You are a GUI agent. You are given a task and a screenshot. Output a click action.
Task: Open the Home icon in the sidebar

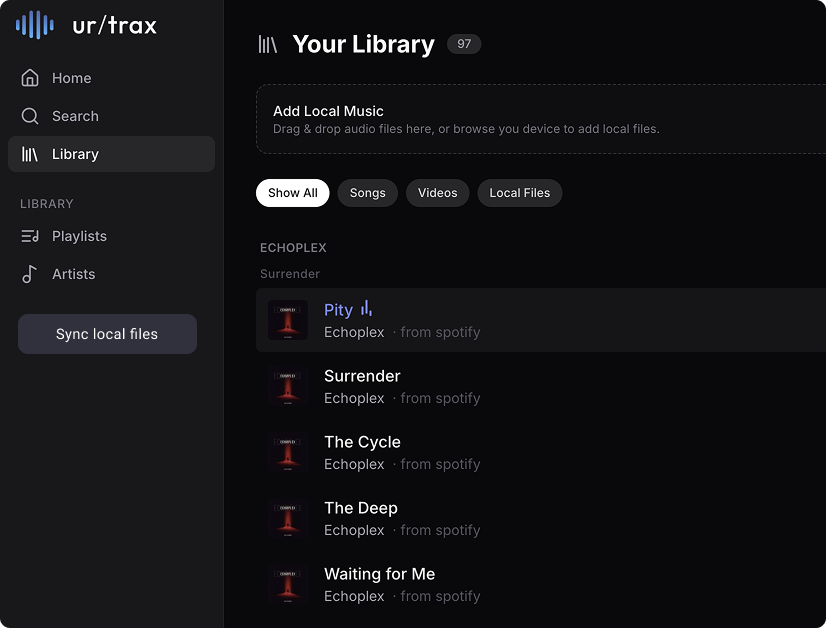pyautogui.click(x=31, y=78)
